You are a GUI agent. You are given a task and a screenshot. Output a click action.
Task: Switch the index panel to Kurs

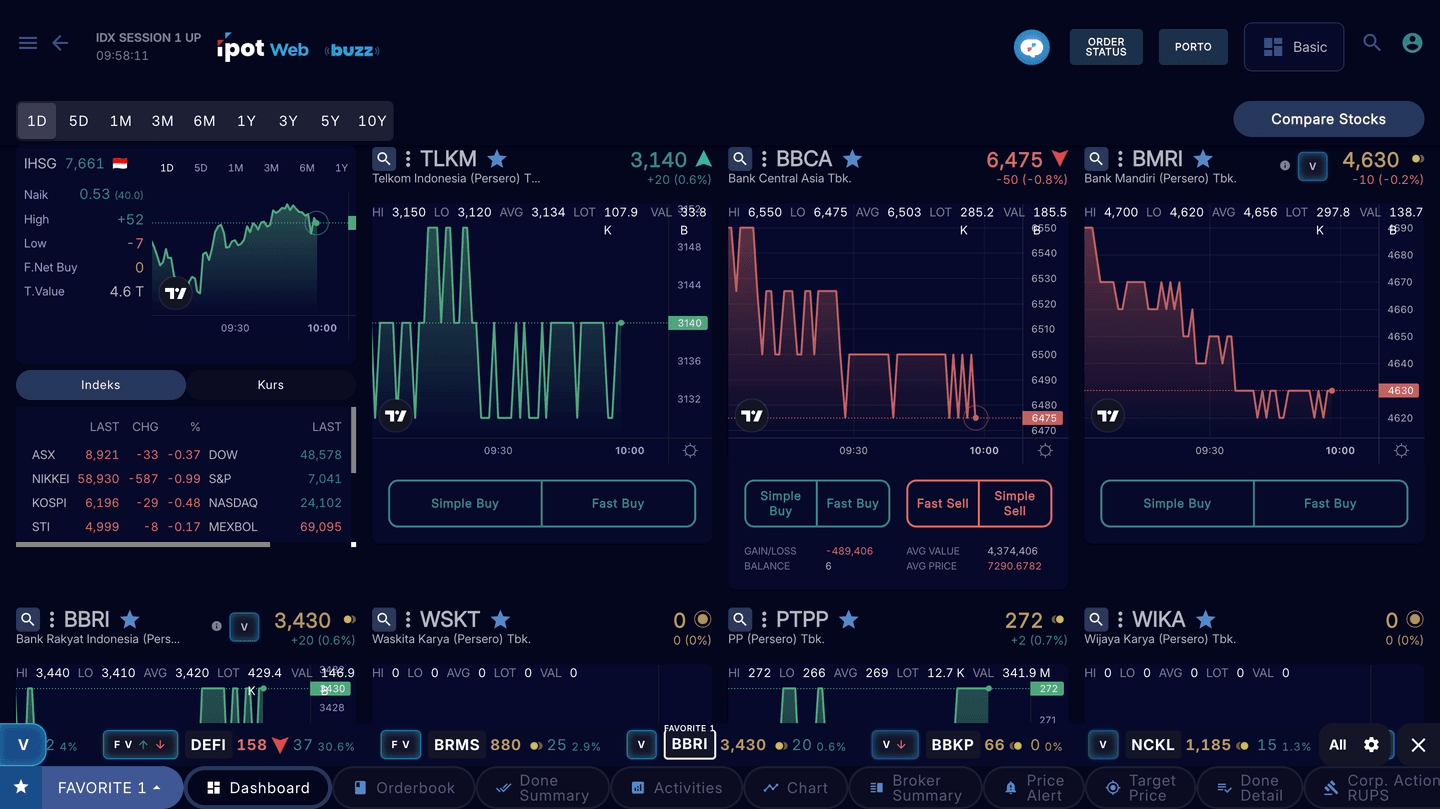tap(271, 385)
